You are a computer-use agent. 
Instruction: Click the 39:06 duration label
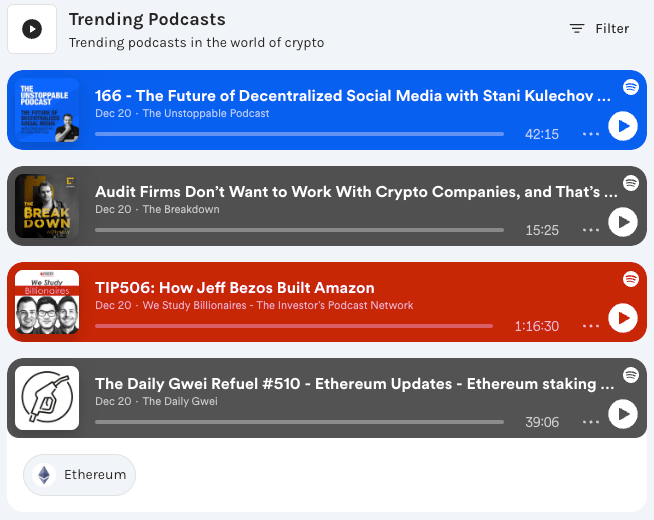pos(542,422)
